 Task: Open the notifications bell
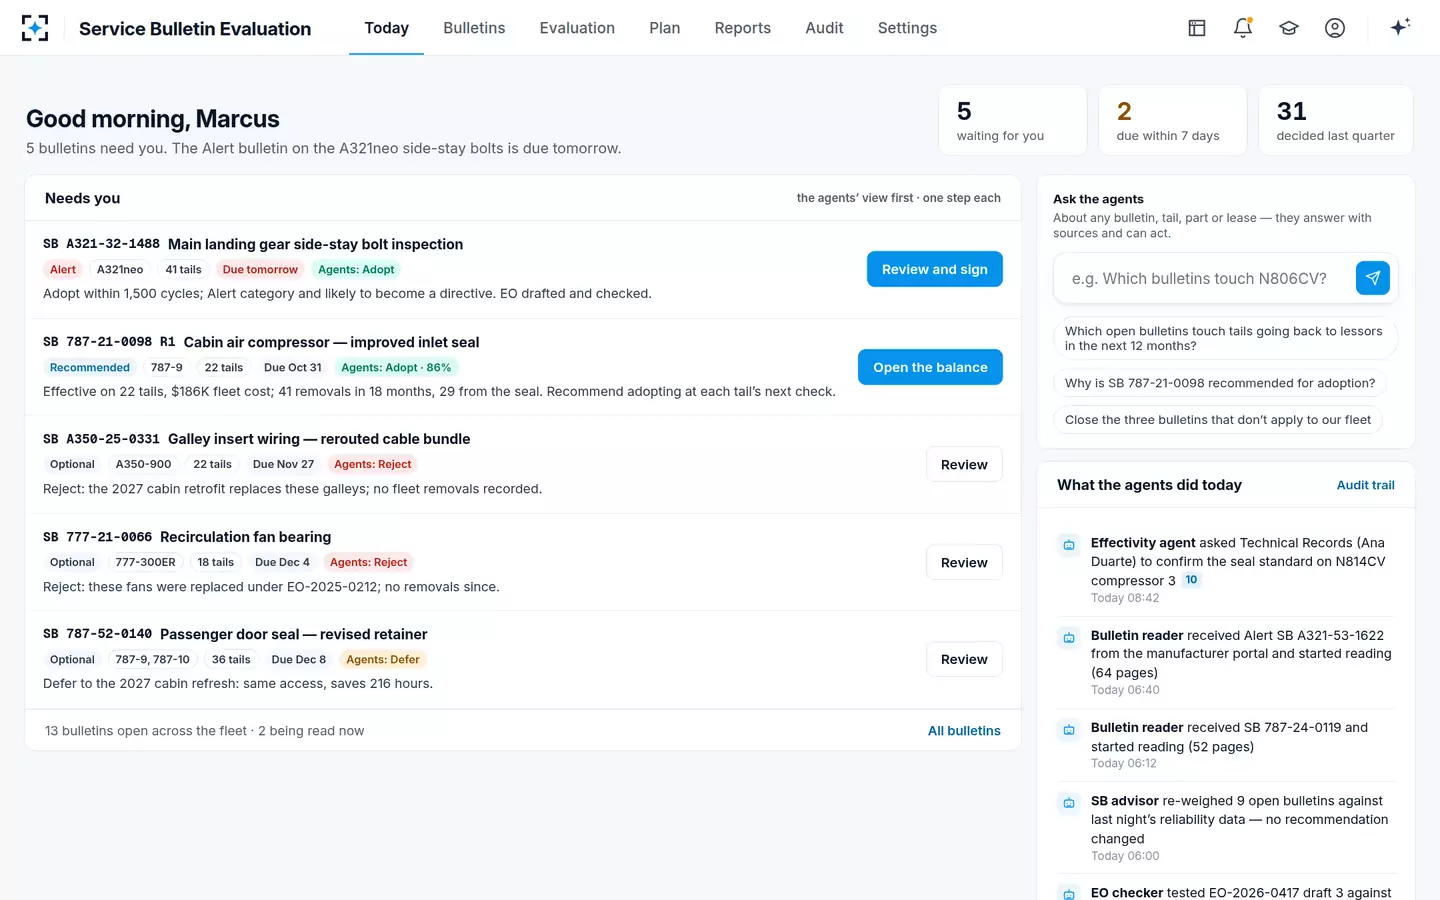point(1243,28)
